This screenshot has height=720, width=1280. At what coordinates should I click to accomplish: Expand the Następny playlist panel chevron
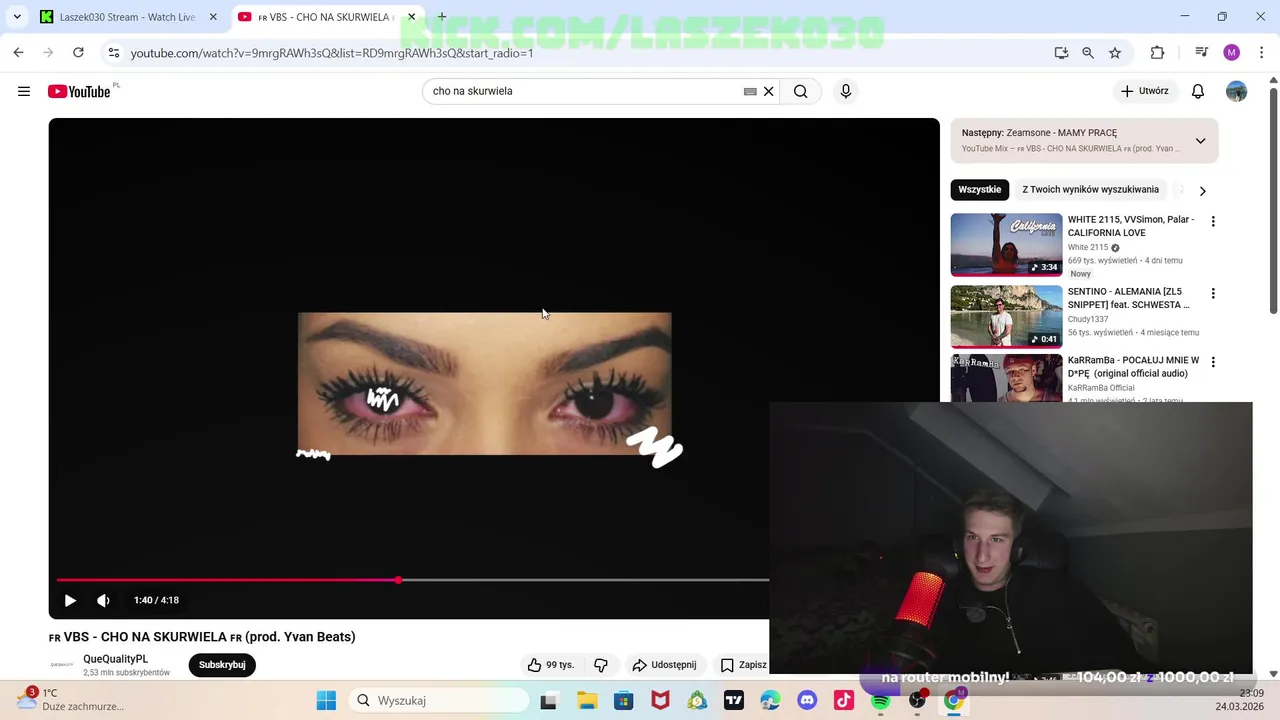pos(1200,141)
